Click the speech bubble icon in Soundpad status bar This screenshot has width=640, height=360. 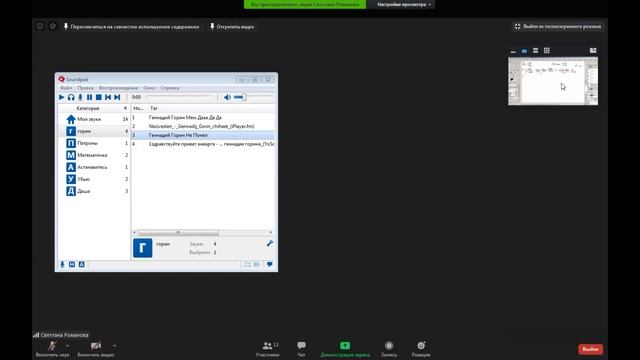270,264
